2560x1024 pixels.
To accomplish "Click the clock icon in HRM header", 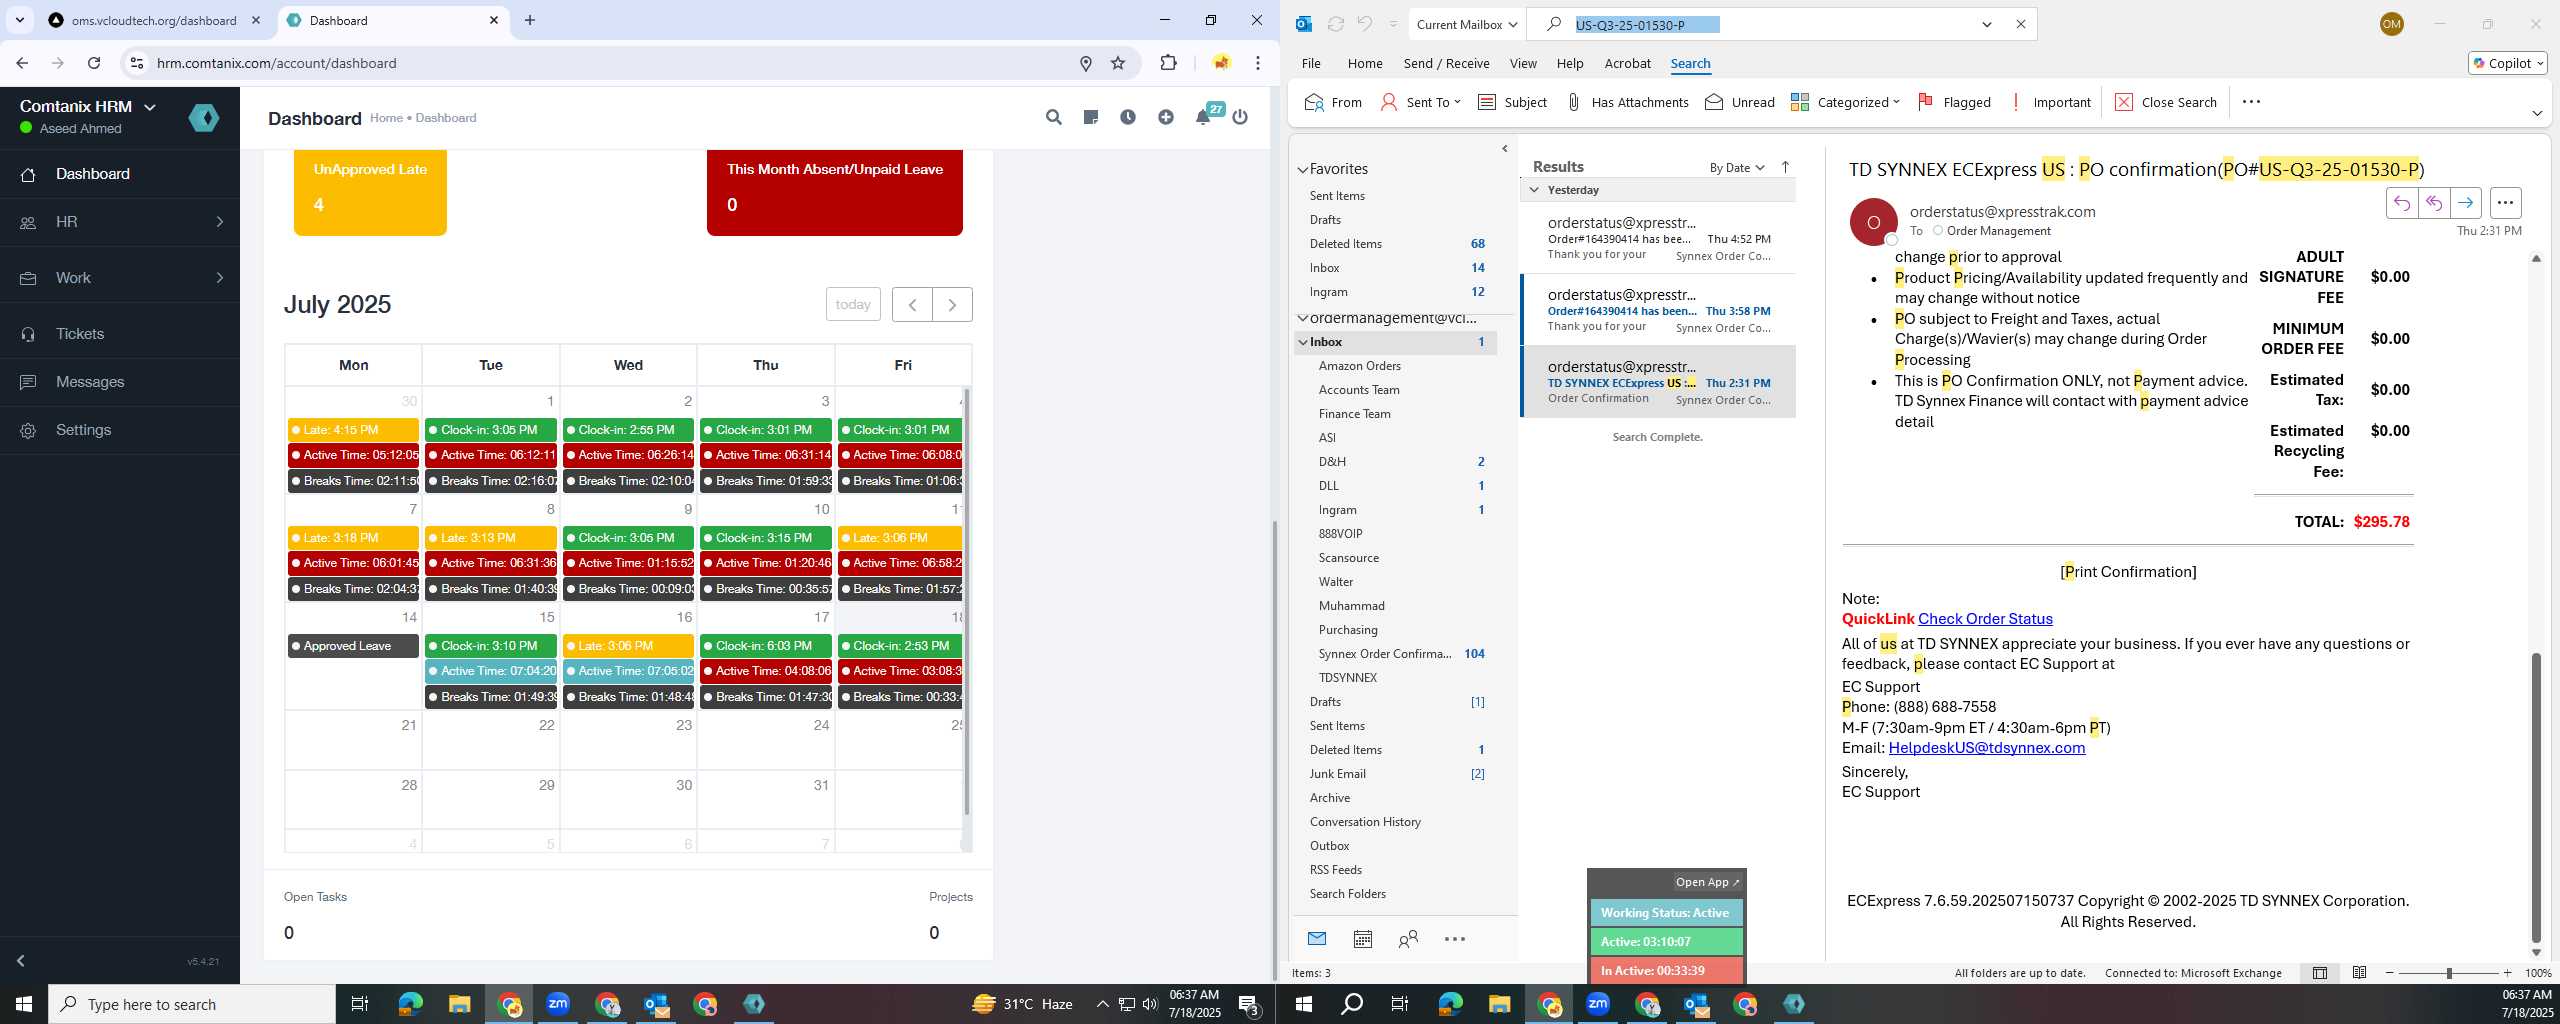I will click(x=1128, y=117).
